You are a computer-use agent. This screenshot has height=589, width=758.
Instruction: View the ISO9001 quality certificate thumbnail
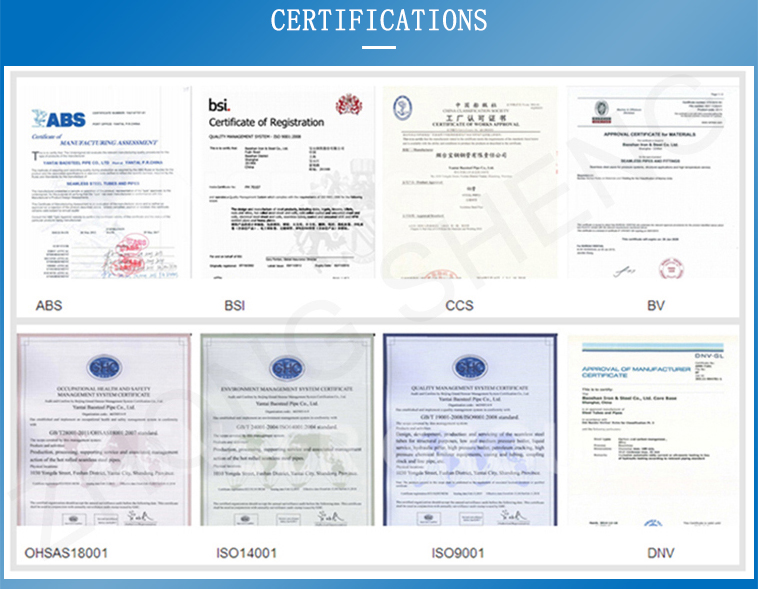click(x=470, y=429)
